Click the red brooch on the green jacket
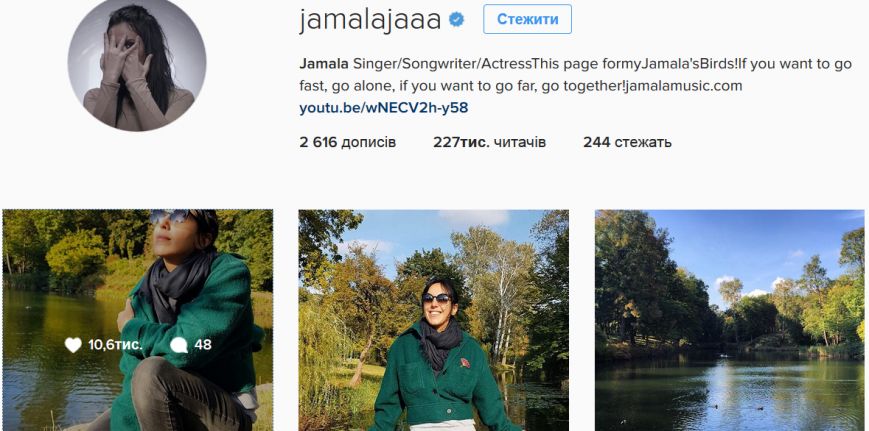 pyautogui.click(x=464, y=363)
